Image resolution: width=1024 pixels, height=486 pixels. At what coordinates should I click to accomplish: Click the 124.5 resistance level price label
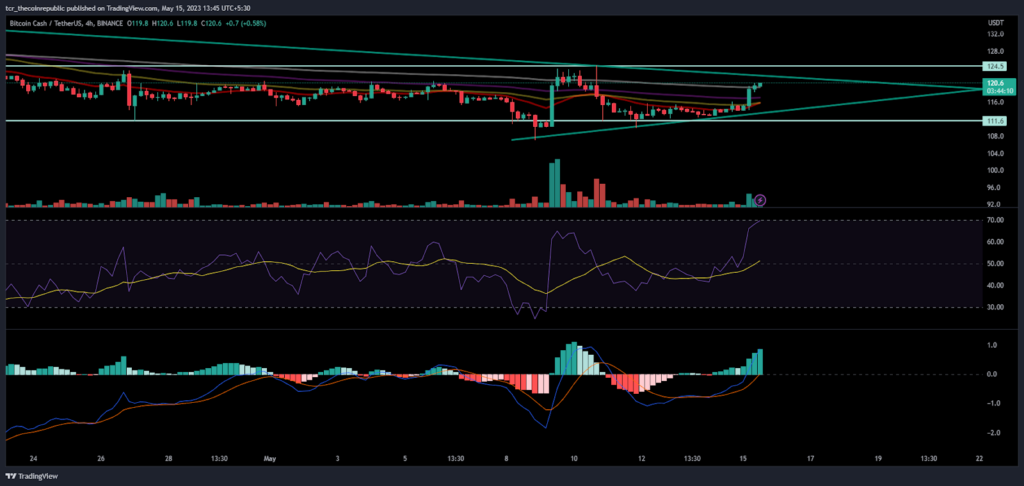(997, 66)
